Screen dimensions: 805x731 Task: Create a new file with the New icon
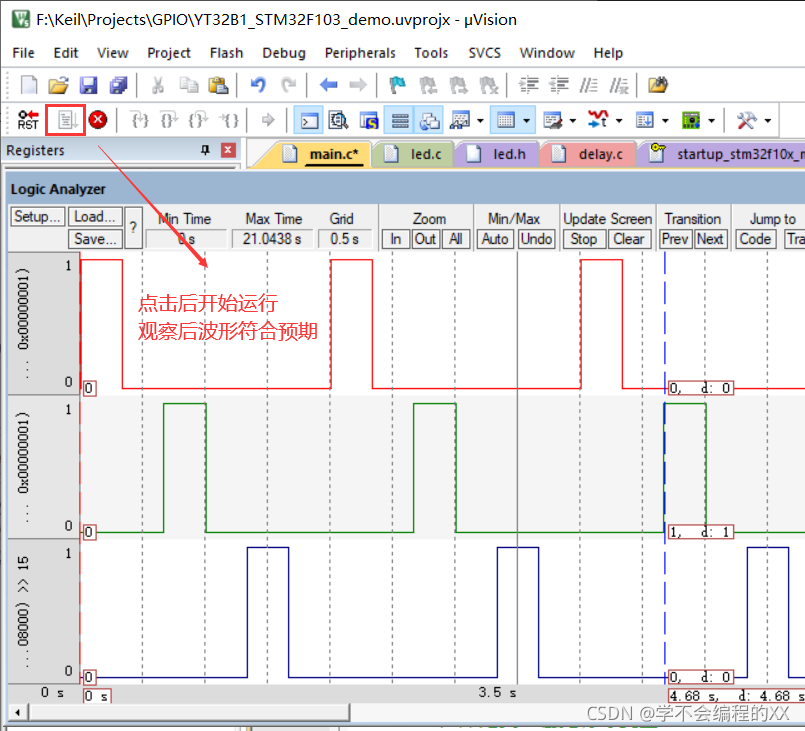29,85
